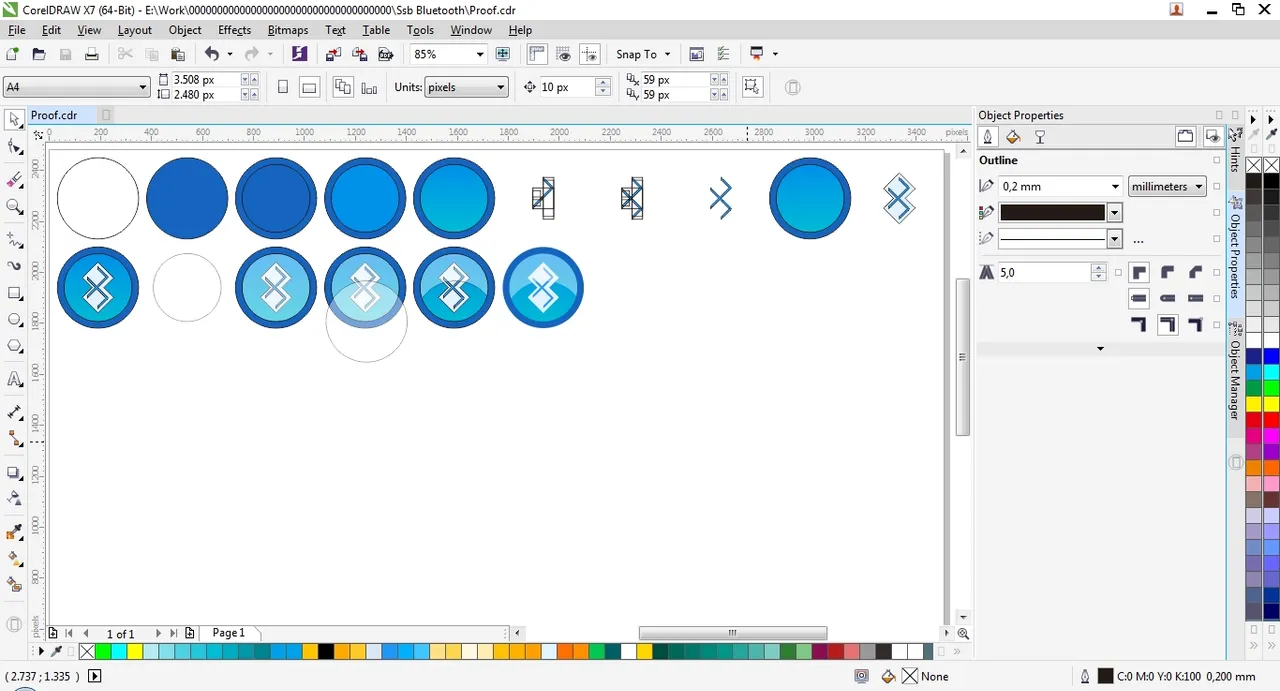The height and width of the screenshot is (691, 1280).
Task: Toggle full-screen preview button
Action: pyautogui.click(x=503, y=54)
